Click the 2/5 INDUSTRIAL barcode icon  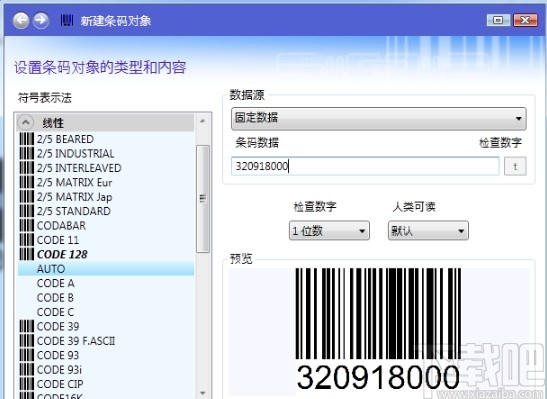pos(27,153)
